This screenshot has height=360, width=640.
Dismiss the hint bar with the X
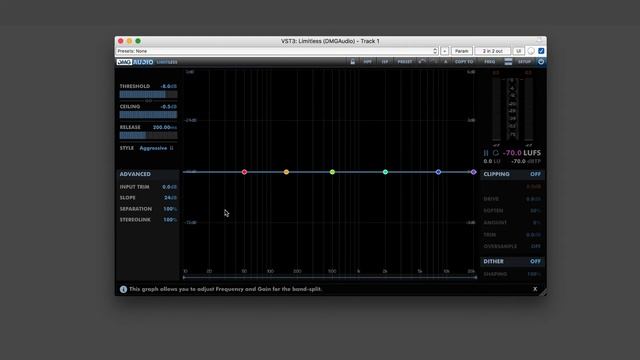tap(535, 289)
